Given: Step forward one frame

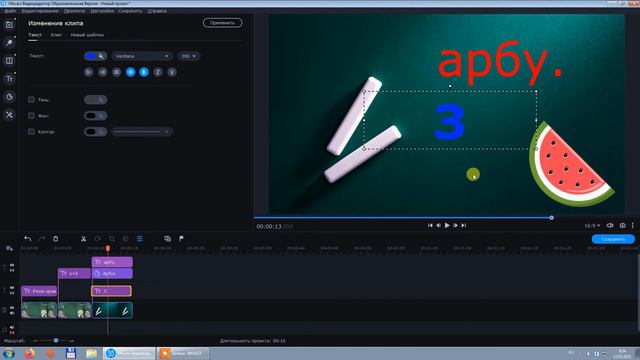Looking at the screenshot, I should 456,225.
